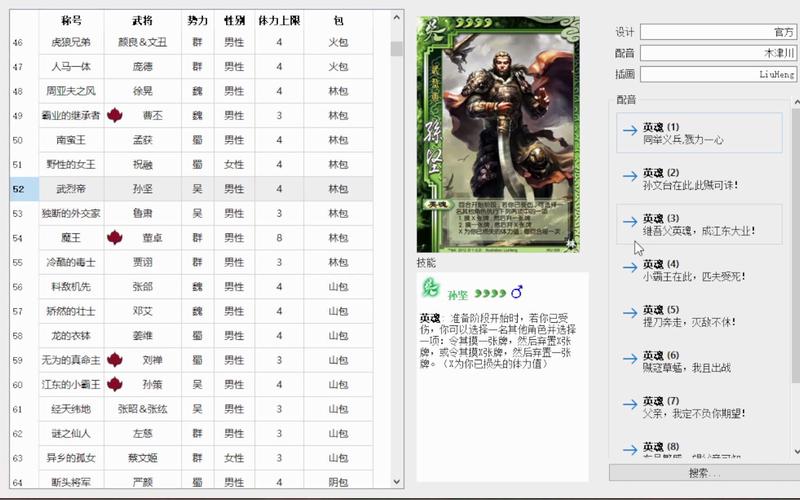
Task: Click the voice list scroll down arrow
Action: pos(796,452)
